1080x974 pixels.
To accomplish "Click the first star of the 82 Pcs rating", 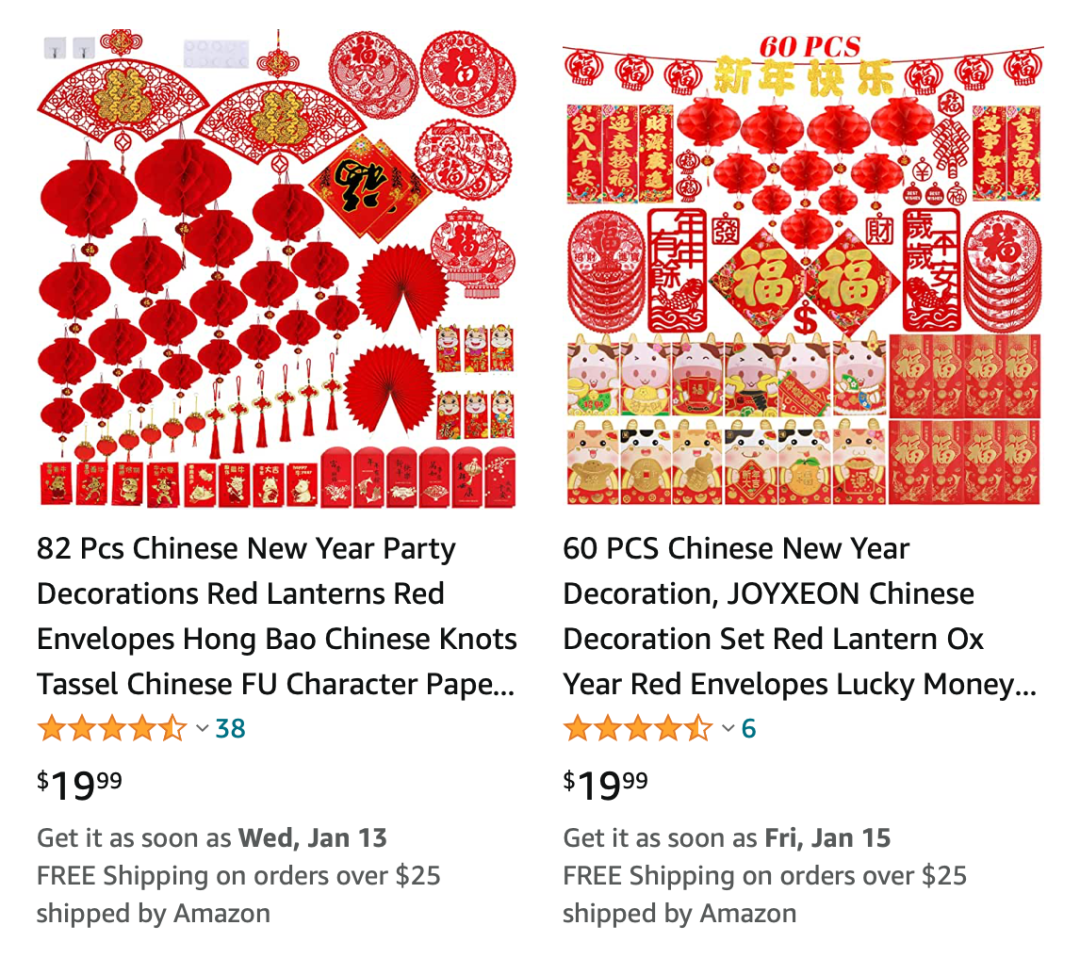I will pos(52,728).
